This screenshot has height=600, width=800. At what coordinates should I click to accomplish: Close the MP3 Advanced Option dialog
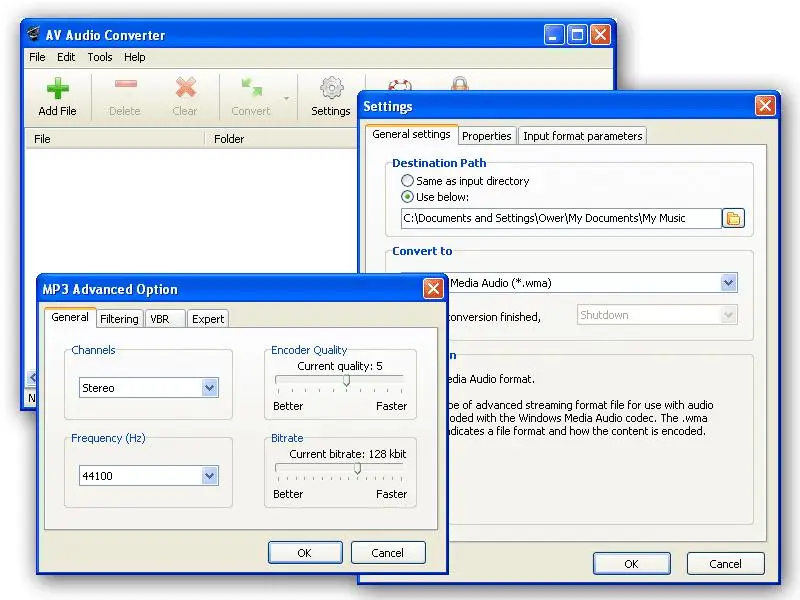pyautogui.click(x=433, y=289)
